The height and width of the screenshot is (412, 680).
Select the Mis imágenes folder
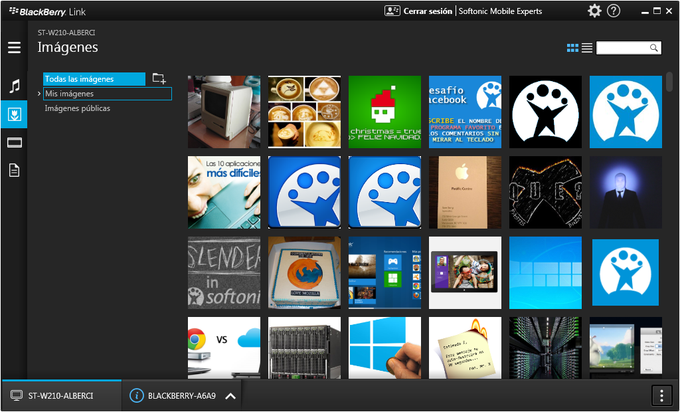[107, 94]
